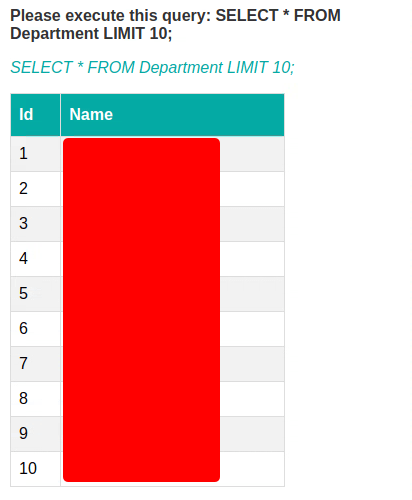Click the bold prompt text 'Please execute this query'
Image resolution: width=412 pixels, height=500 pixels.
click(108, 16)
